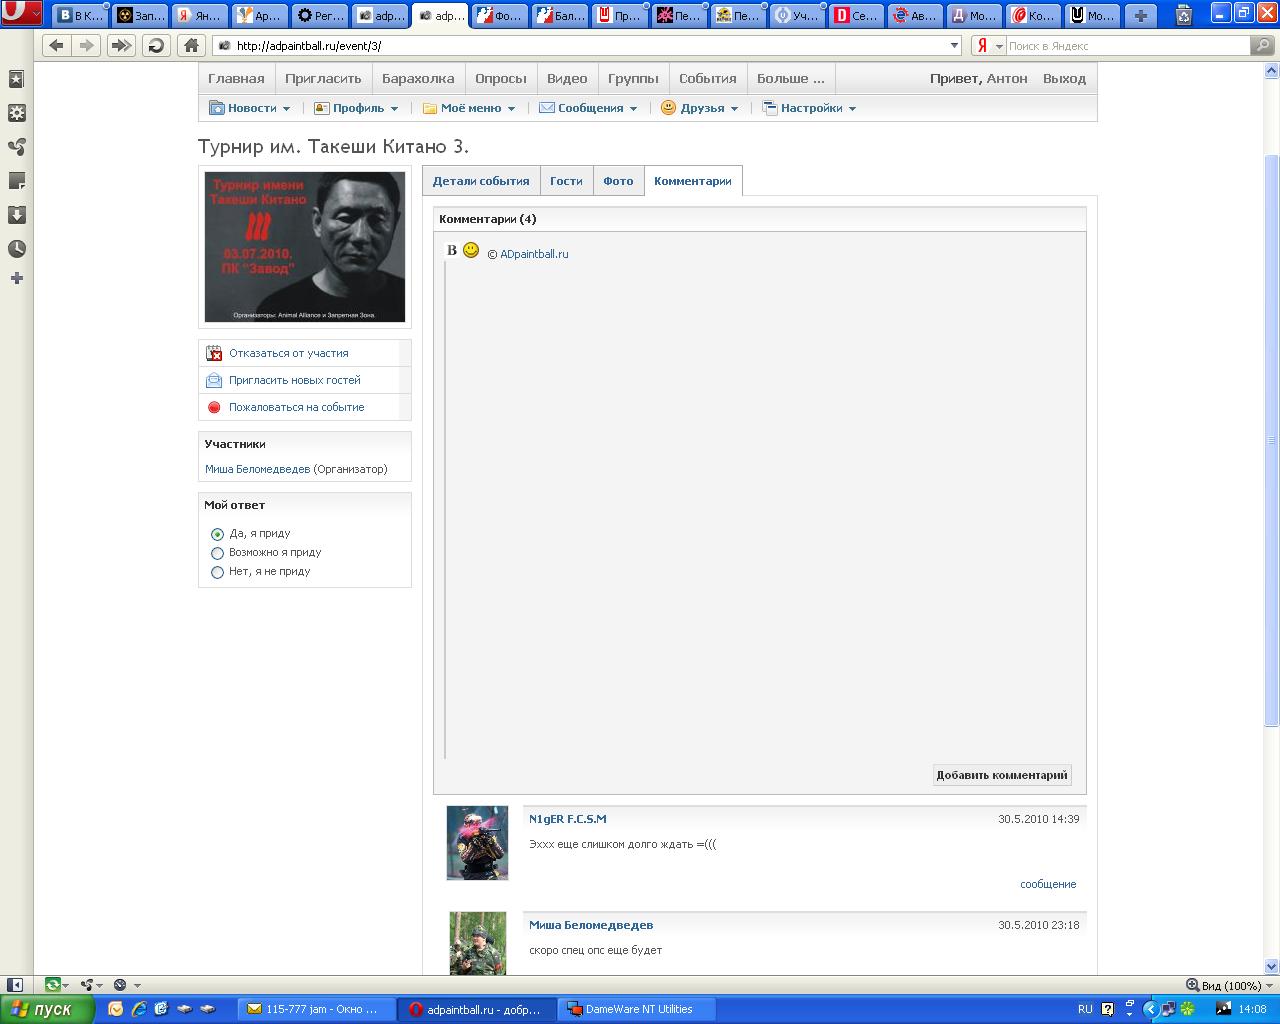
Task: Click the bold B formatting icon
Action: pyautogui.click(x=452, y=250)
